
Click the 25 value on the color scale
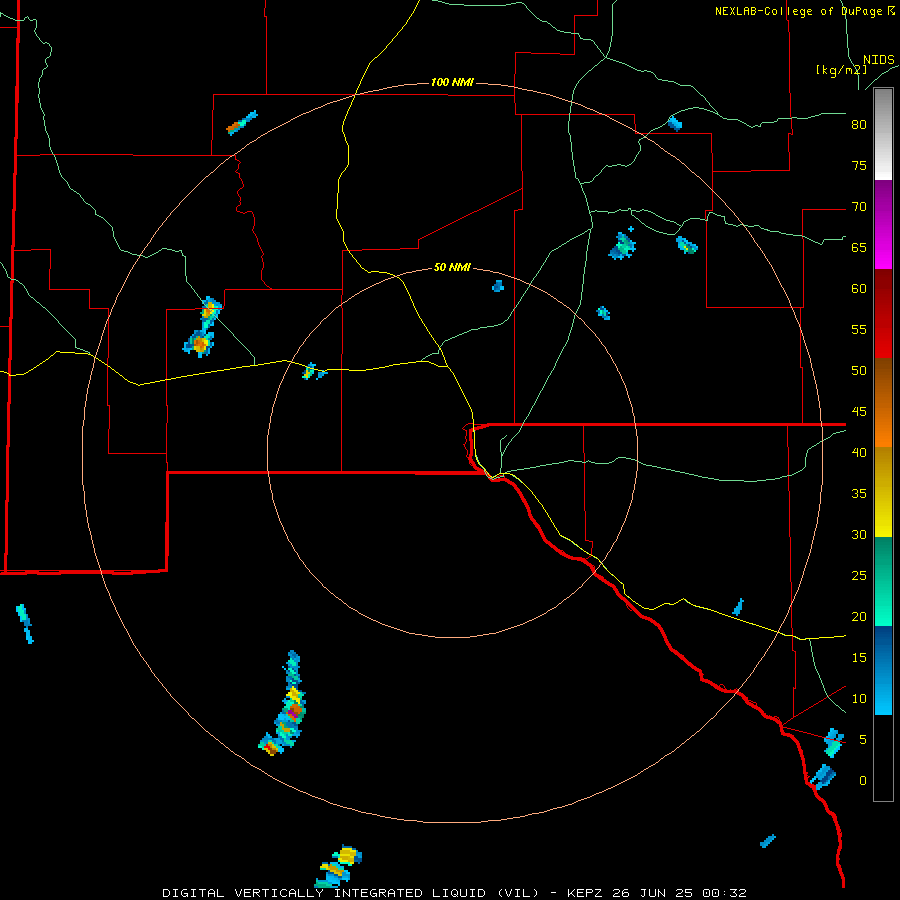[859, 575]
